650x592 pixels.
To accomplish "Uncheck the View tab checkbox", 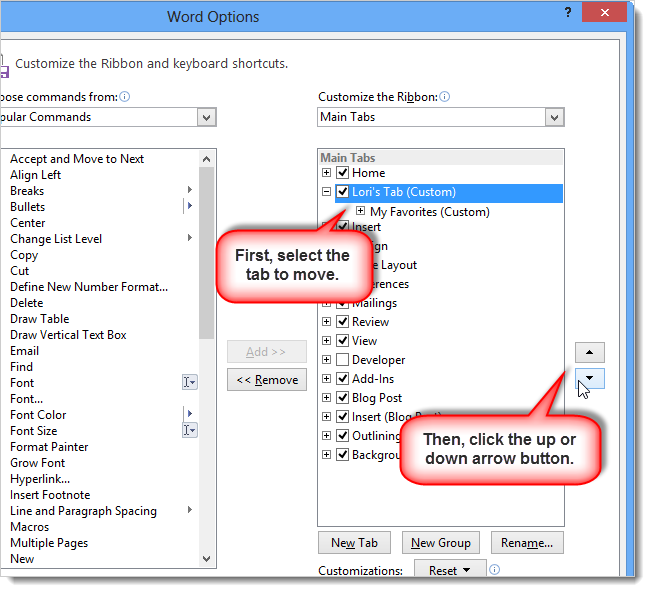I will coord(342,340).
